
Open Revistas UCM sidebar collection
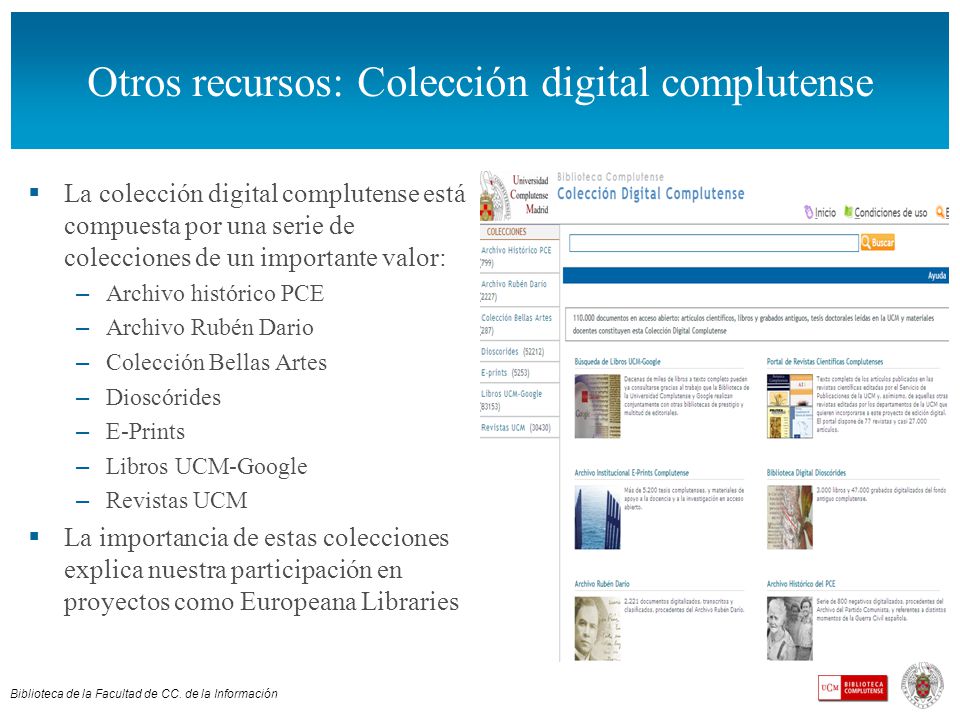pyautogui.click(x=516, y=427)
